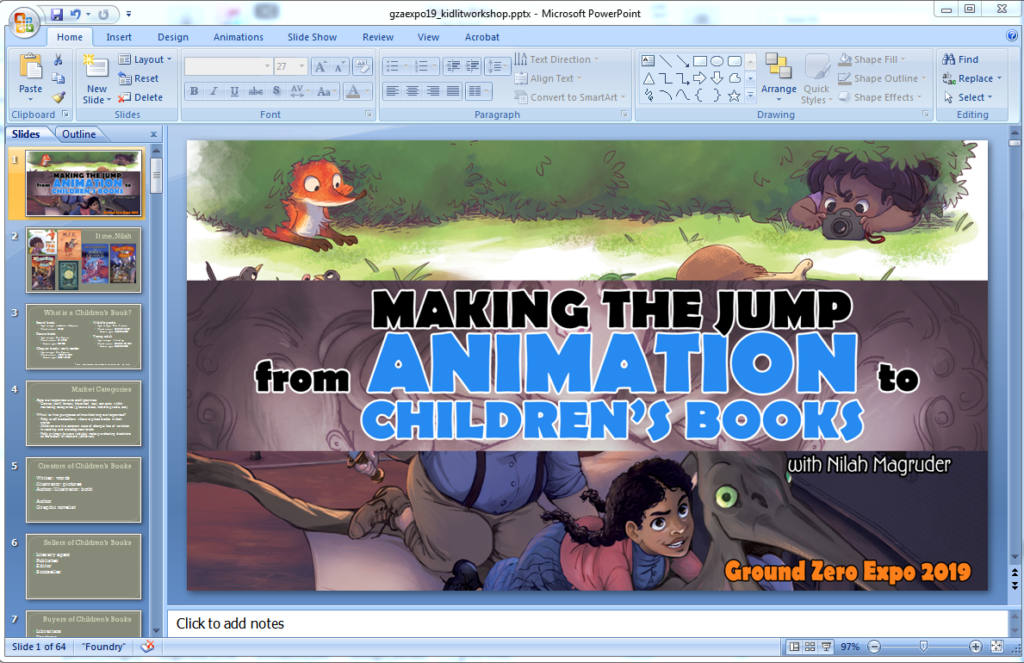
Task: Toggle text Shadow
Action: 276,91
